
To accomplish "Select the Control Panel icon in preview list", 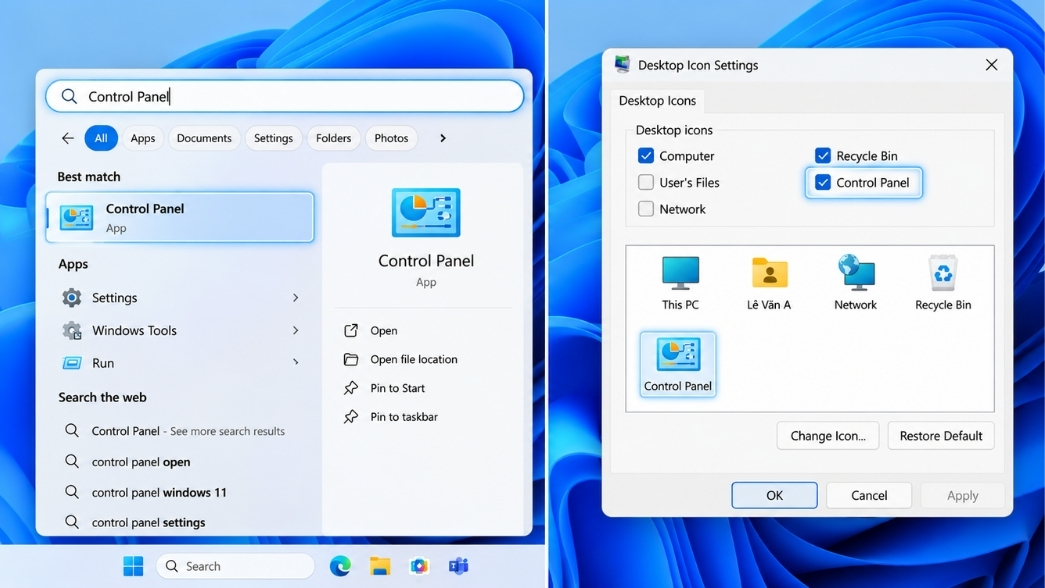I will click(x=678, y=364).
